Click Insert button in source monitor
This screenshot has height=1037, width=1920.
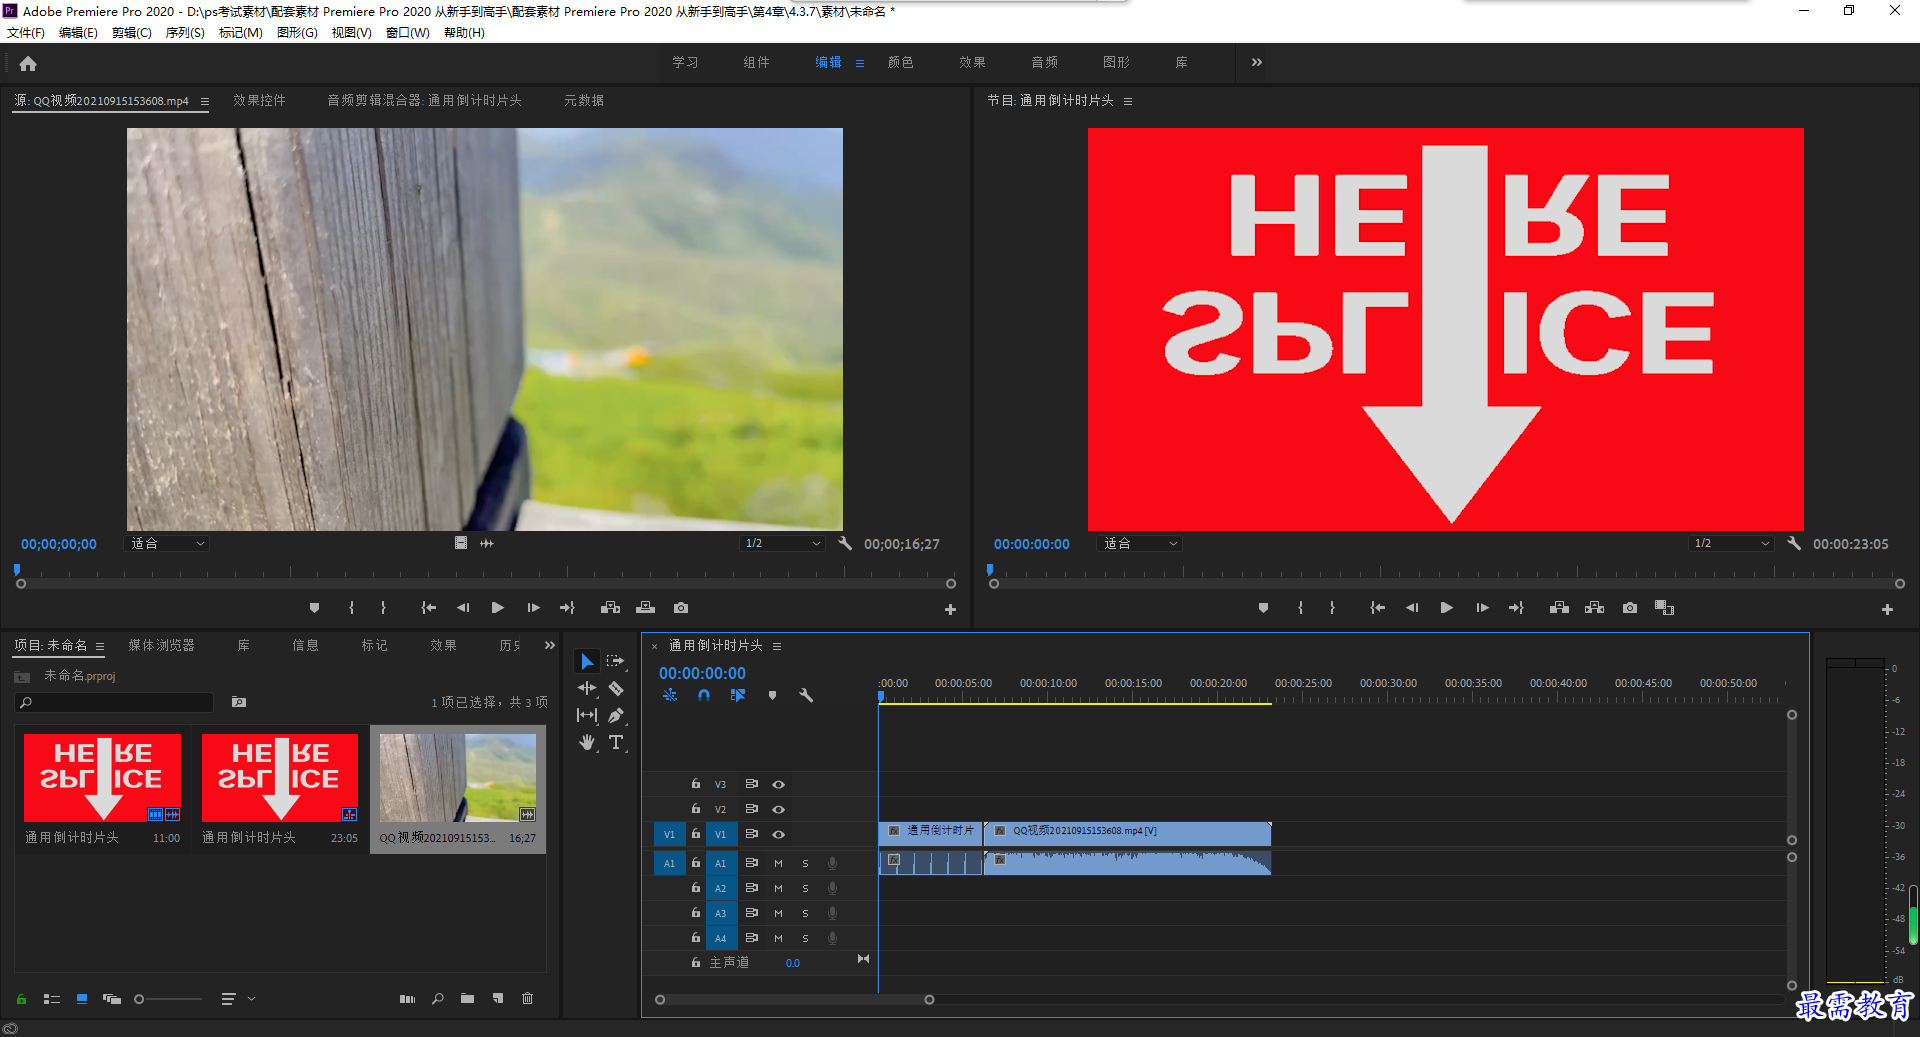click(610, 607)
